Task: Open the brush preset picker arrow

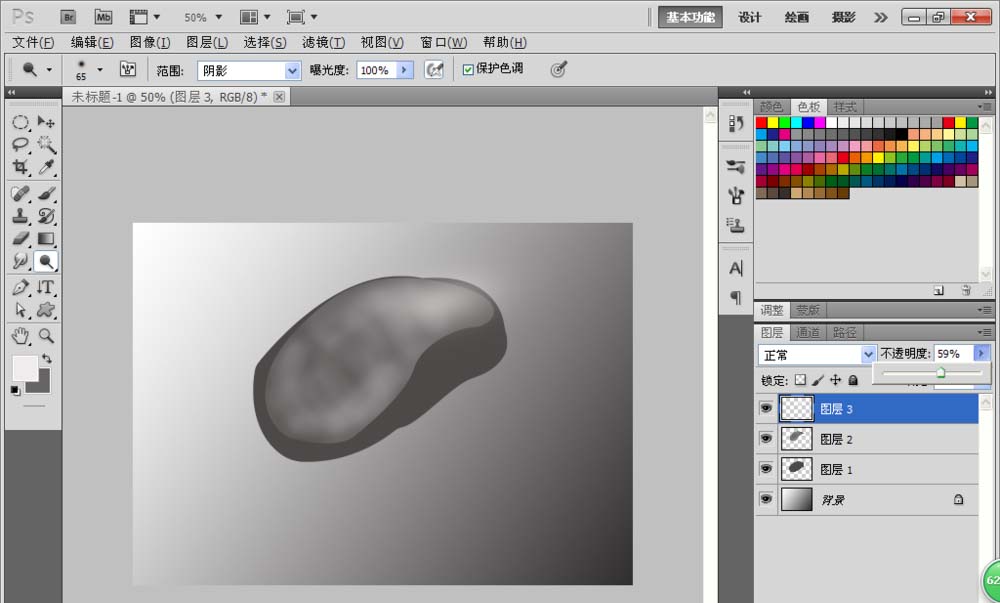Action: [x=99, y=69]
